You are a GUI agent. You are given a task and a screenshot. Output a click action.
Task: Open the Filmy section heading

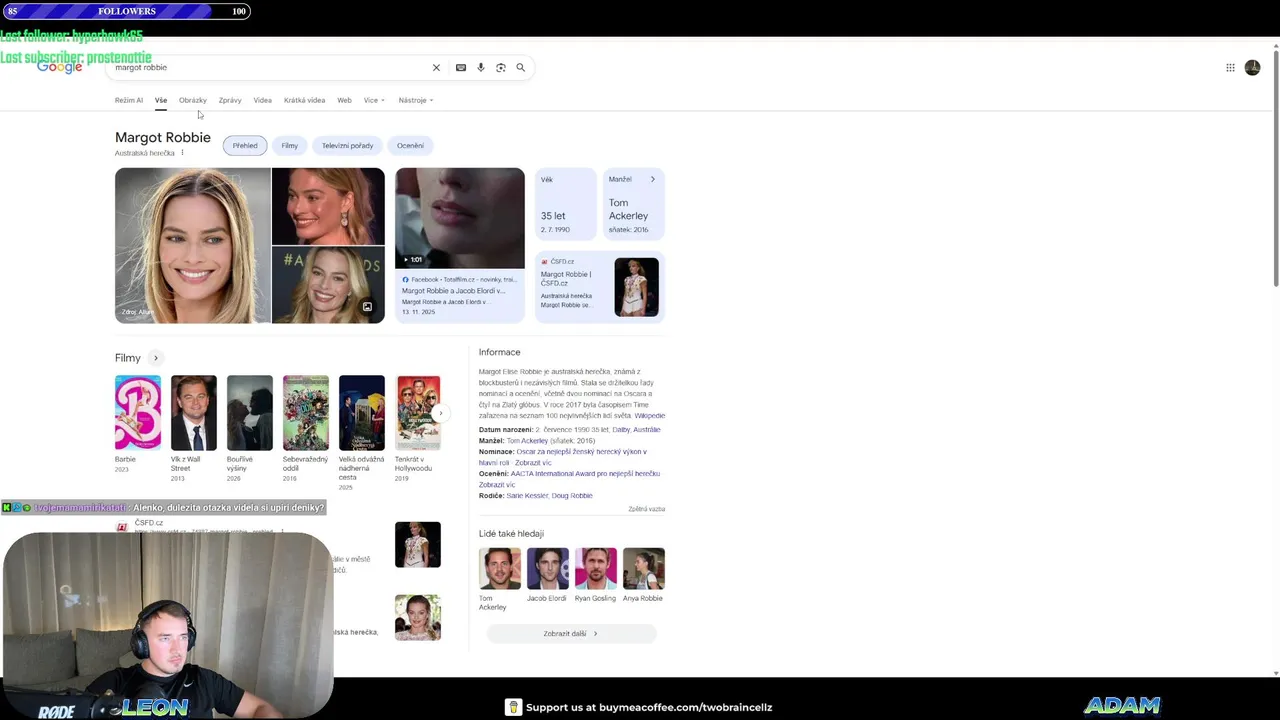click(127, 358)
